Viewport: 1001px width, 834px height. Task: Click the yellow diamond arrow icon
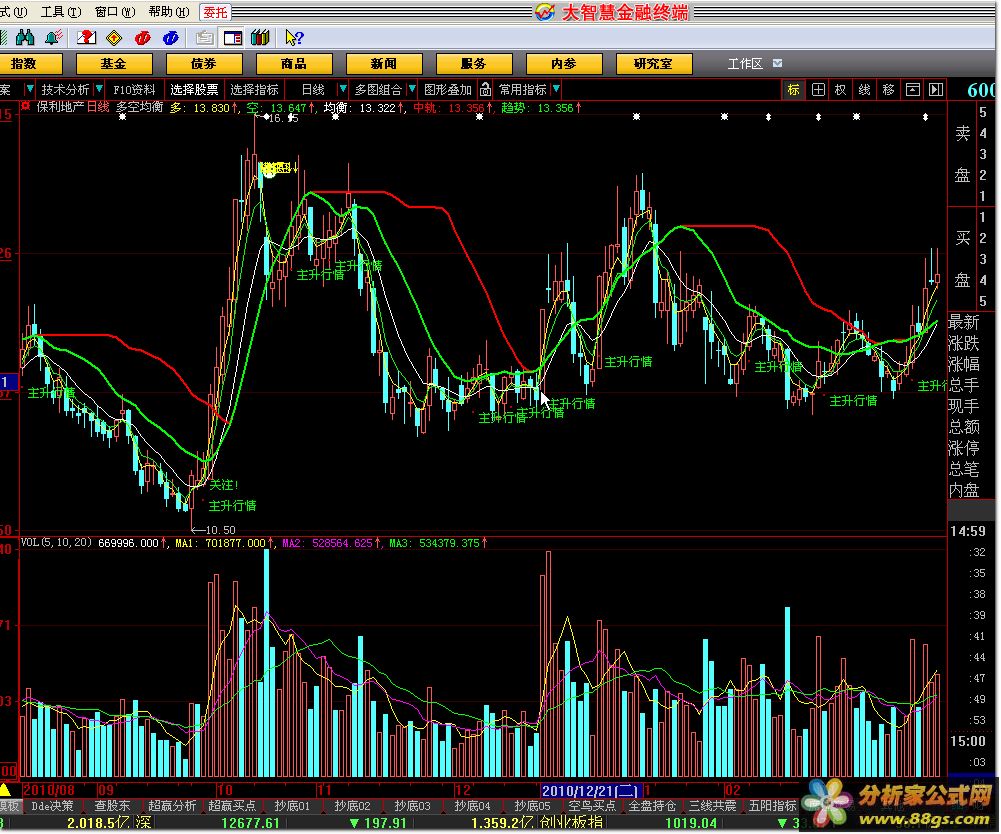[114, 38]
